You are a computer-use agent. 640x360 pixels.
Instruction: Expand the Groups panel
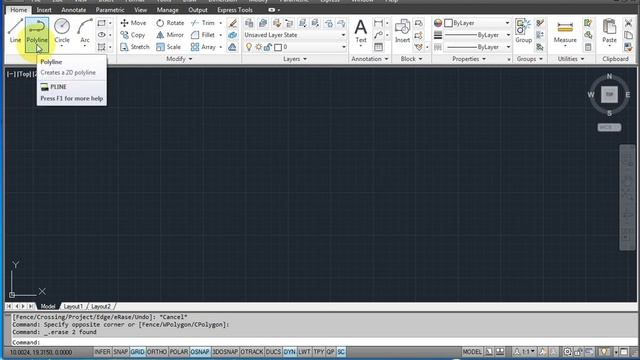coord(530,59)
